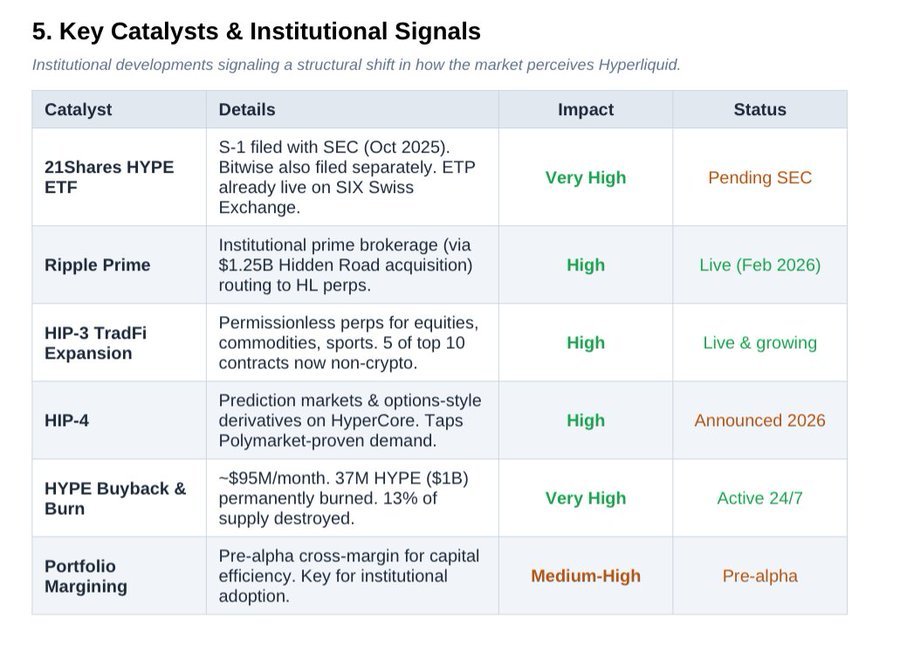
Task: Click the "Portfolio Margining" catalyst cell
Action: 86,576
